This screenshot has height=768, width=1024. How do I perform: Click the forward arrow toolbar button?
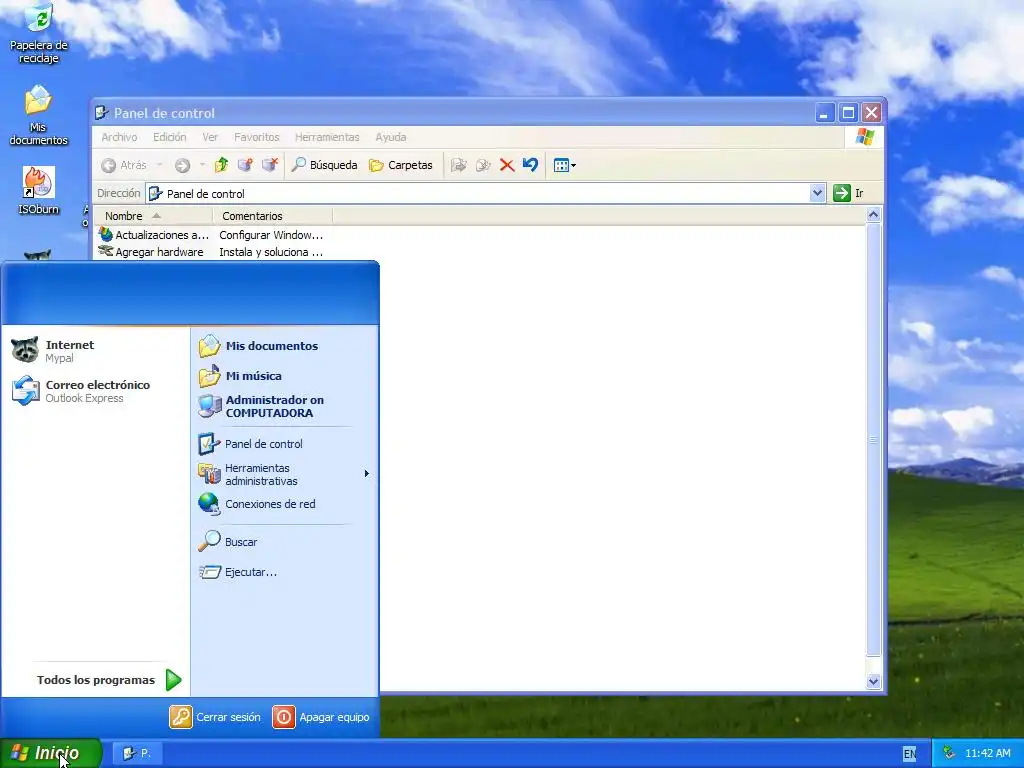182,166
